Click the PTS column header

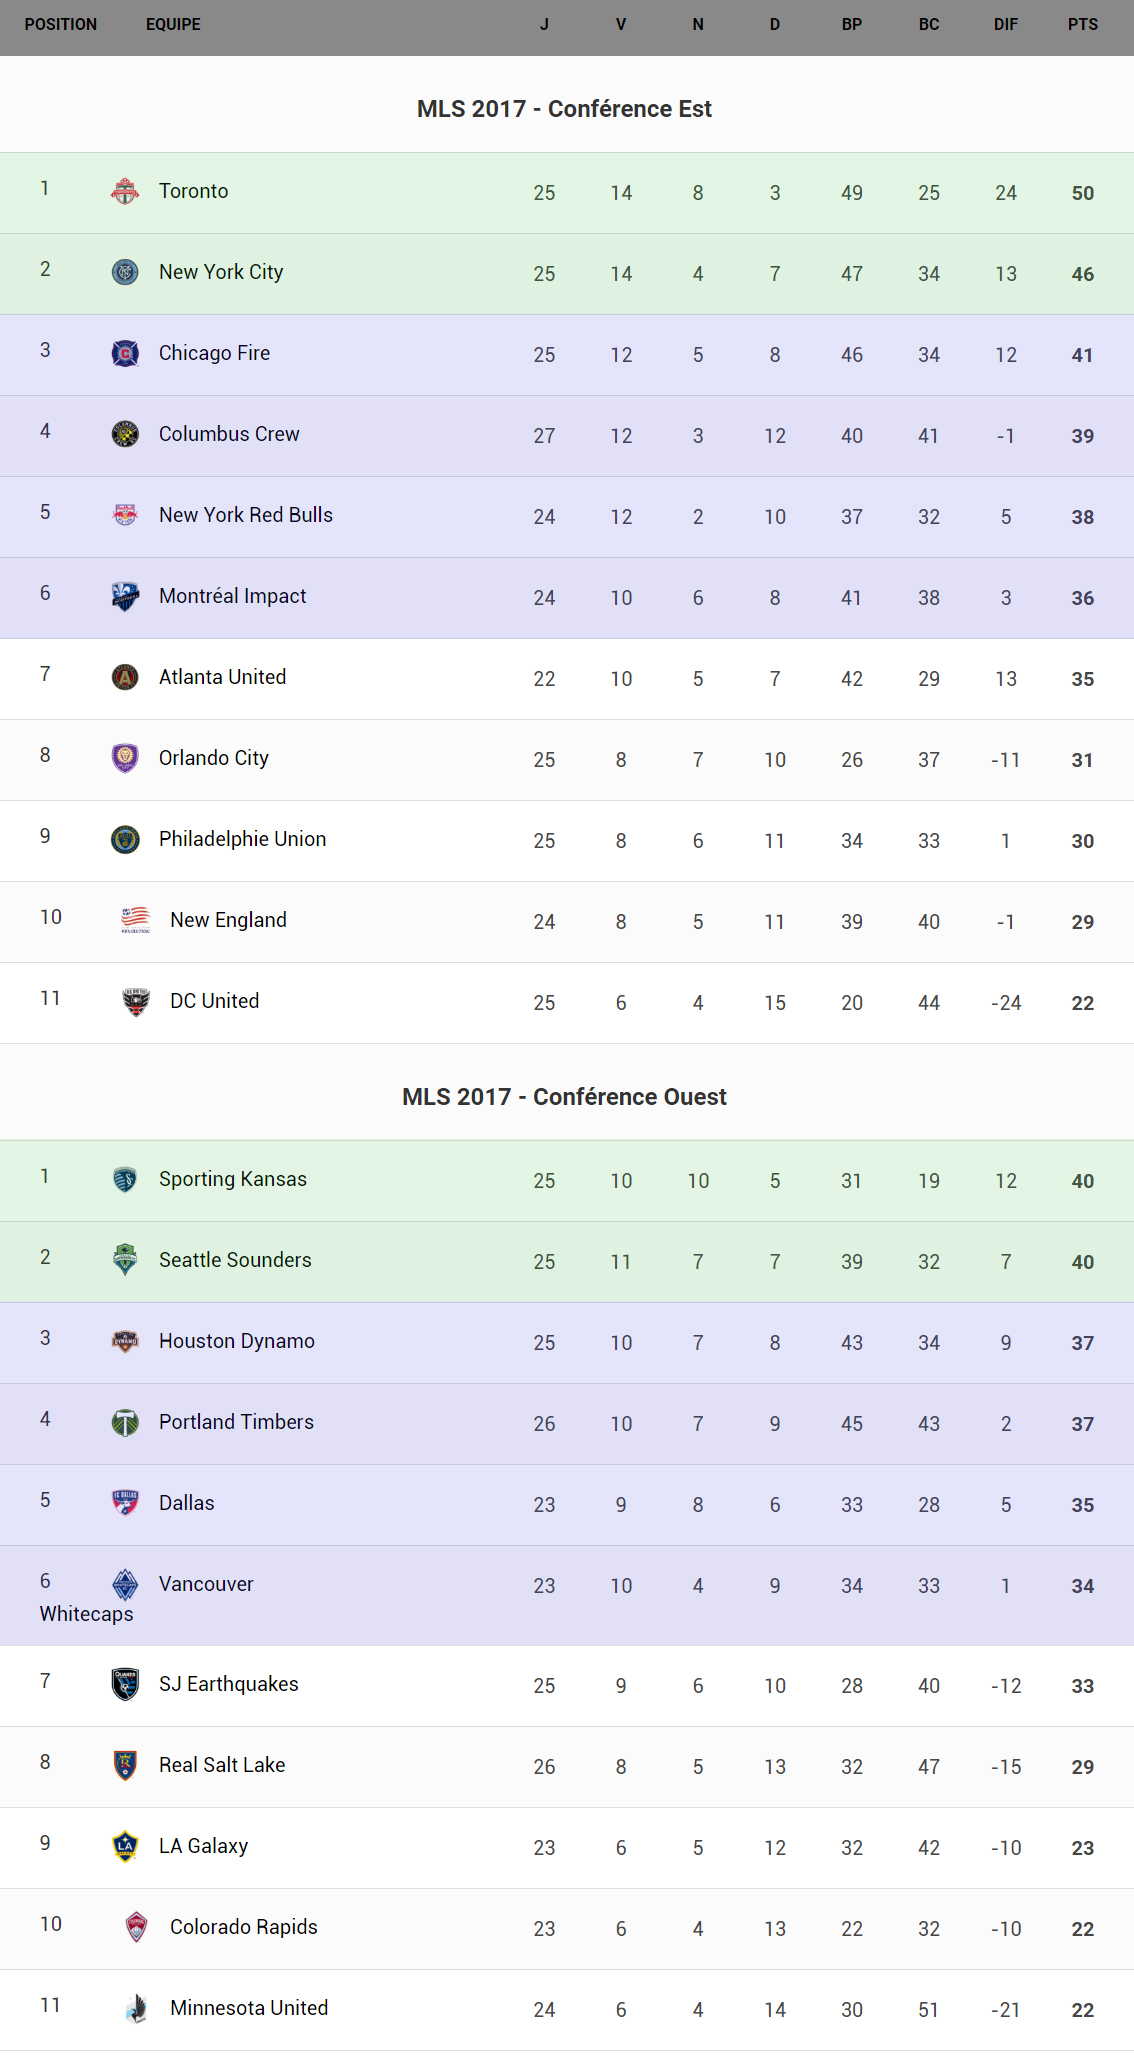click(x=1082, y=24)
